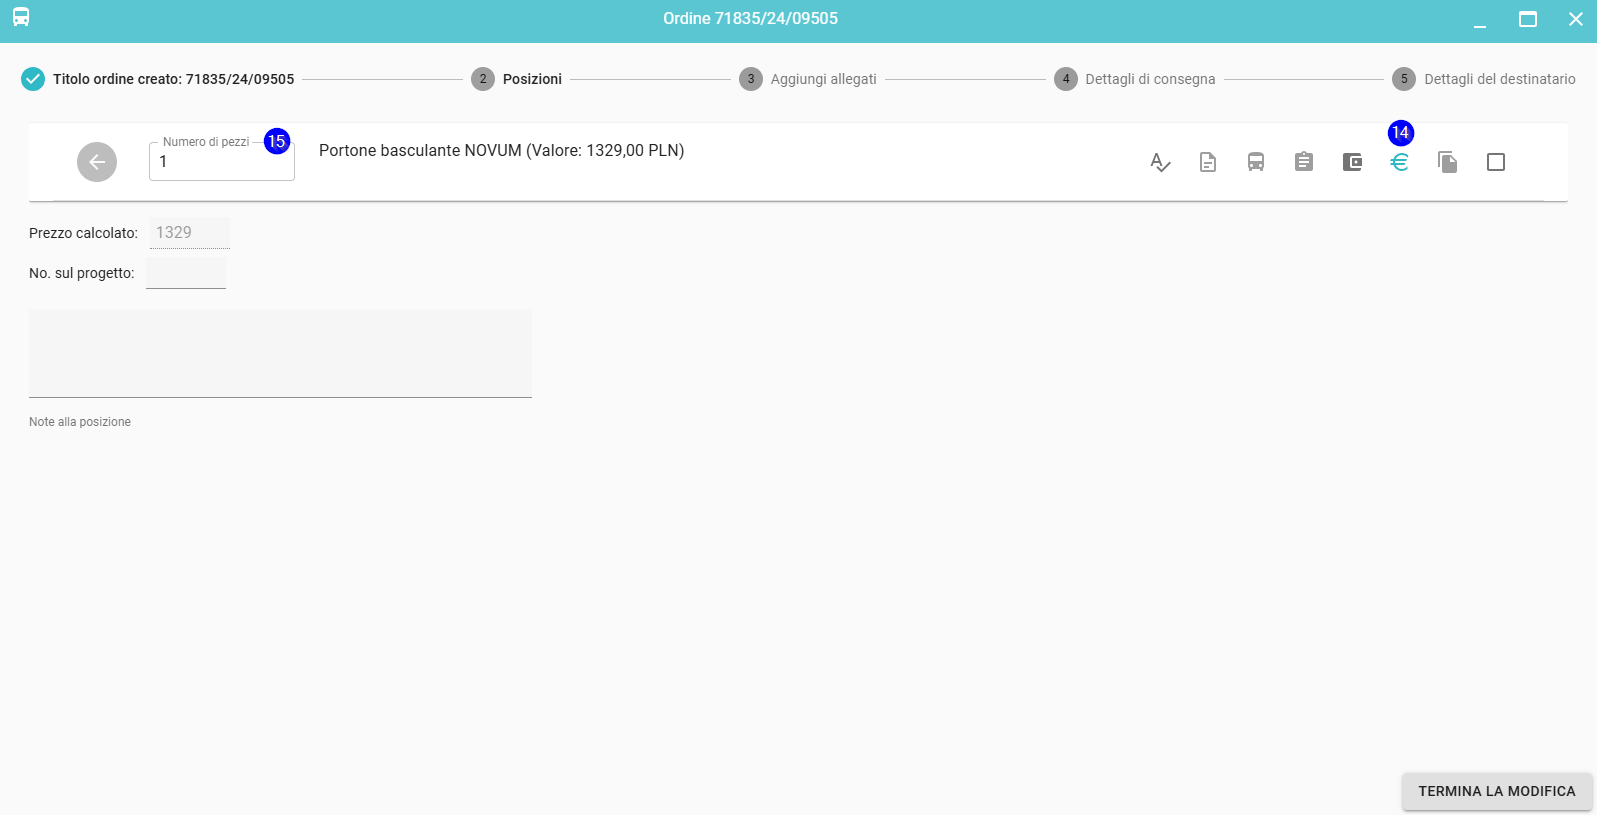The height and width of the screenshot is (815, 1597).
Task: Select the teal euro price icon
Action: (x=1399, y=162)
